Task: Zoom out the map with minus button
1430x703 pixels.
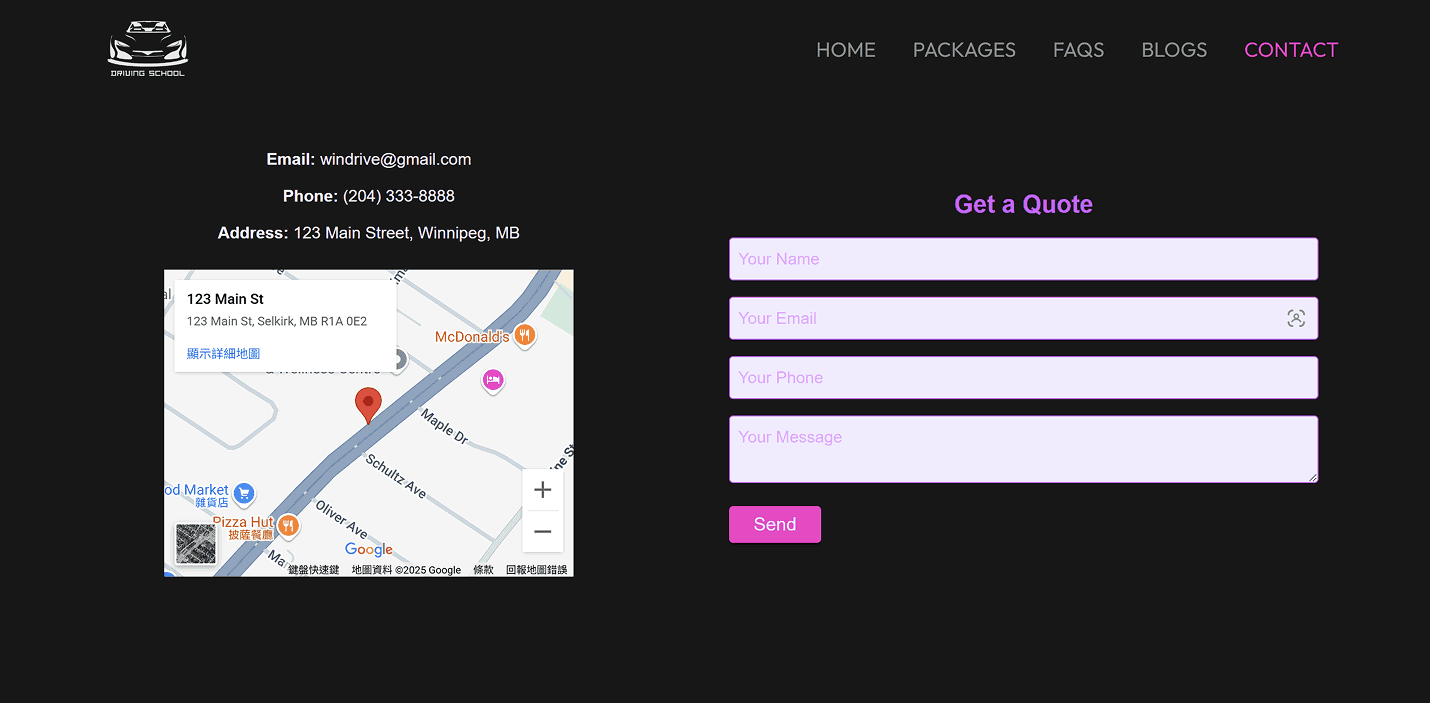Action: point(543,531)
